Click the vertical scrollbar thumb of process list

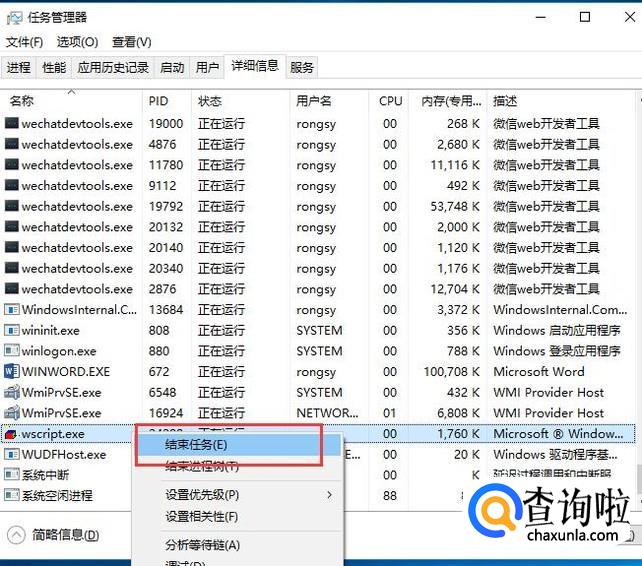[x=639, y=478]
